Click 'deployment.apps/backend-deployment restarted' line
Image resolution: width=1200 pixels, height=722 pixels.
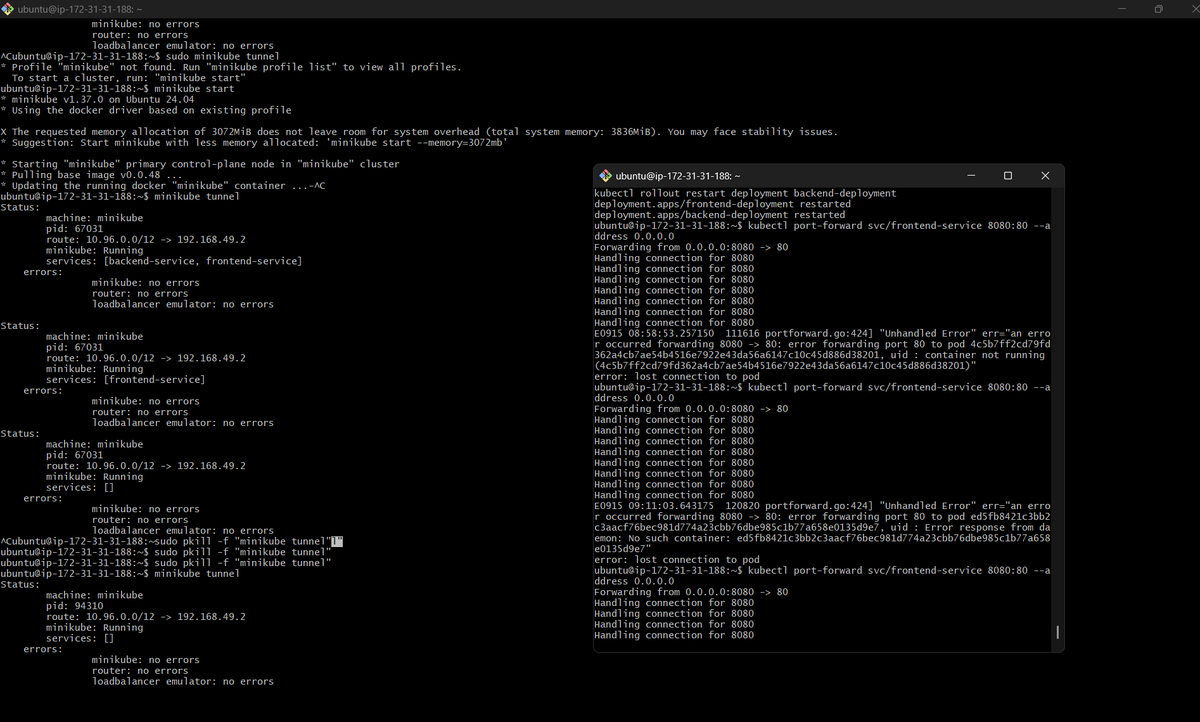point(719,215)
